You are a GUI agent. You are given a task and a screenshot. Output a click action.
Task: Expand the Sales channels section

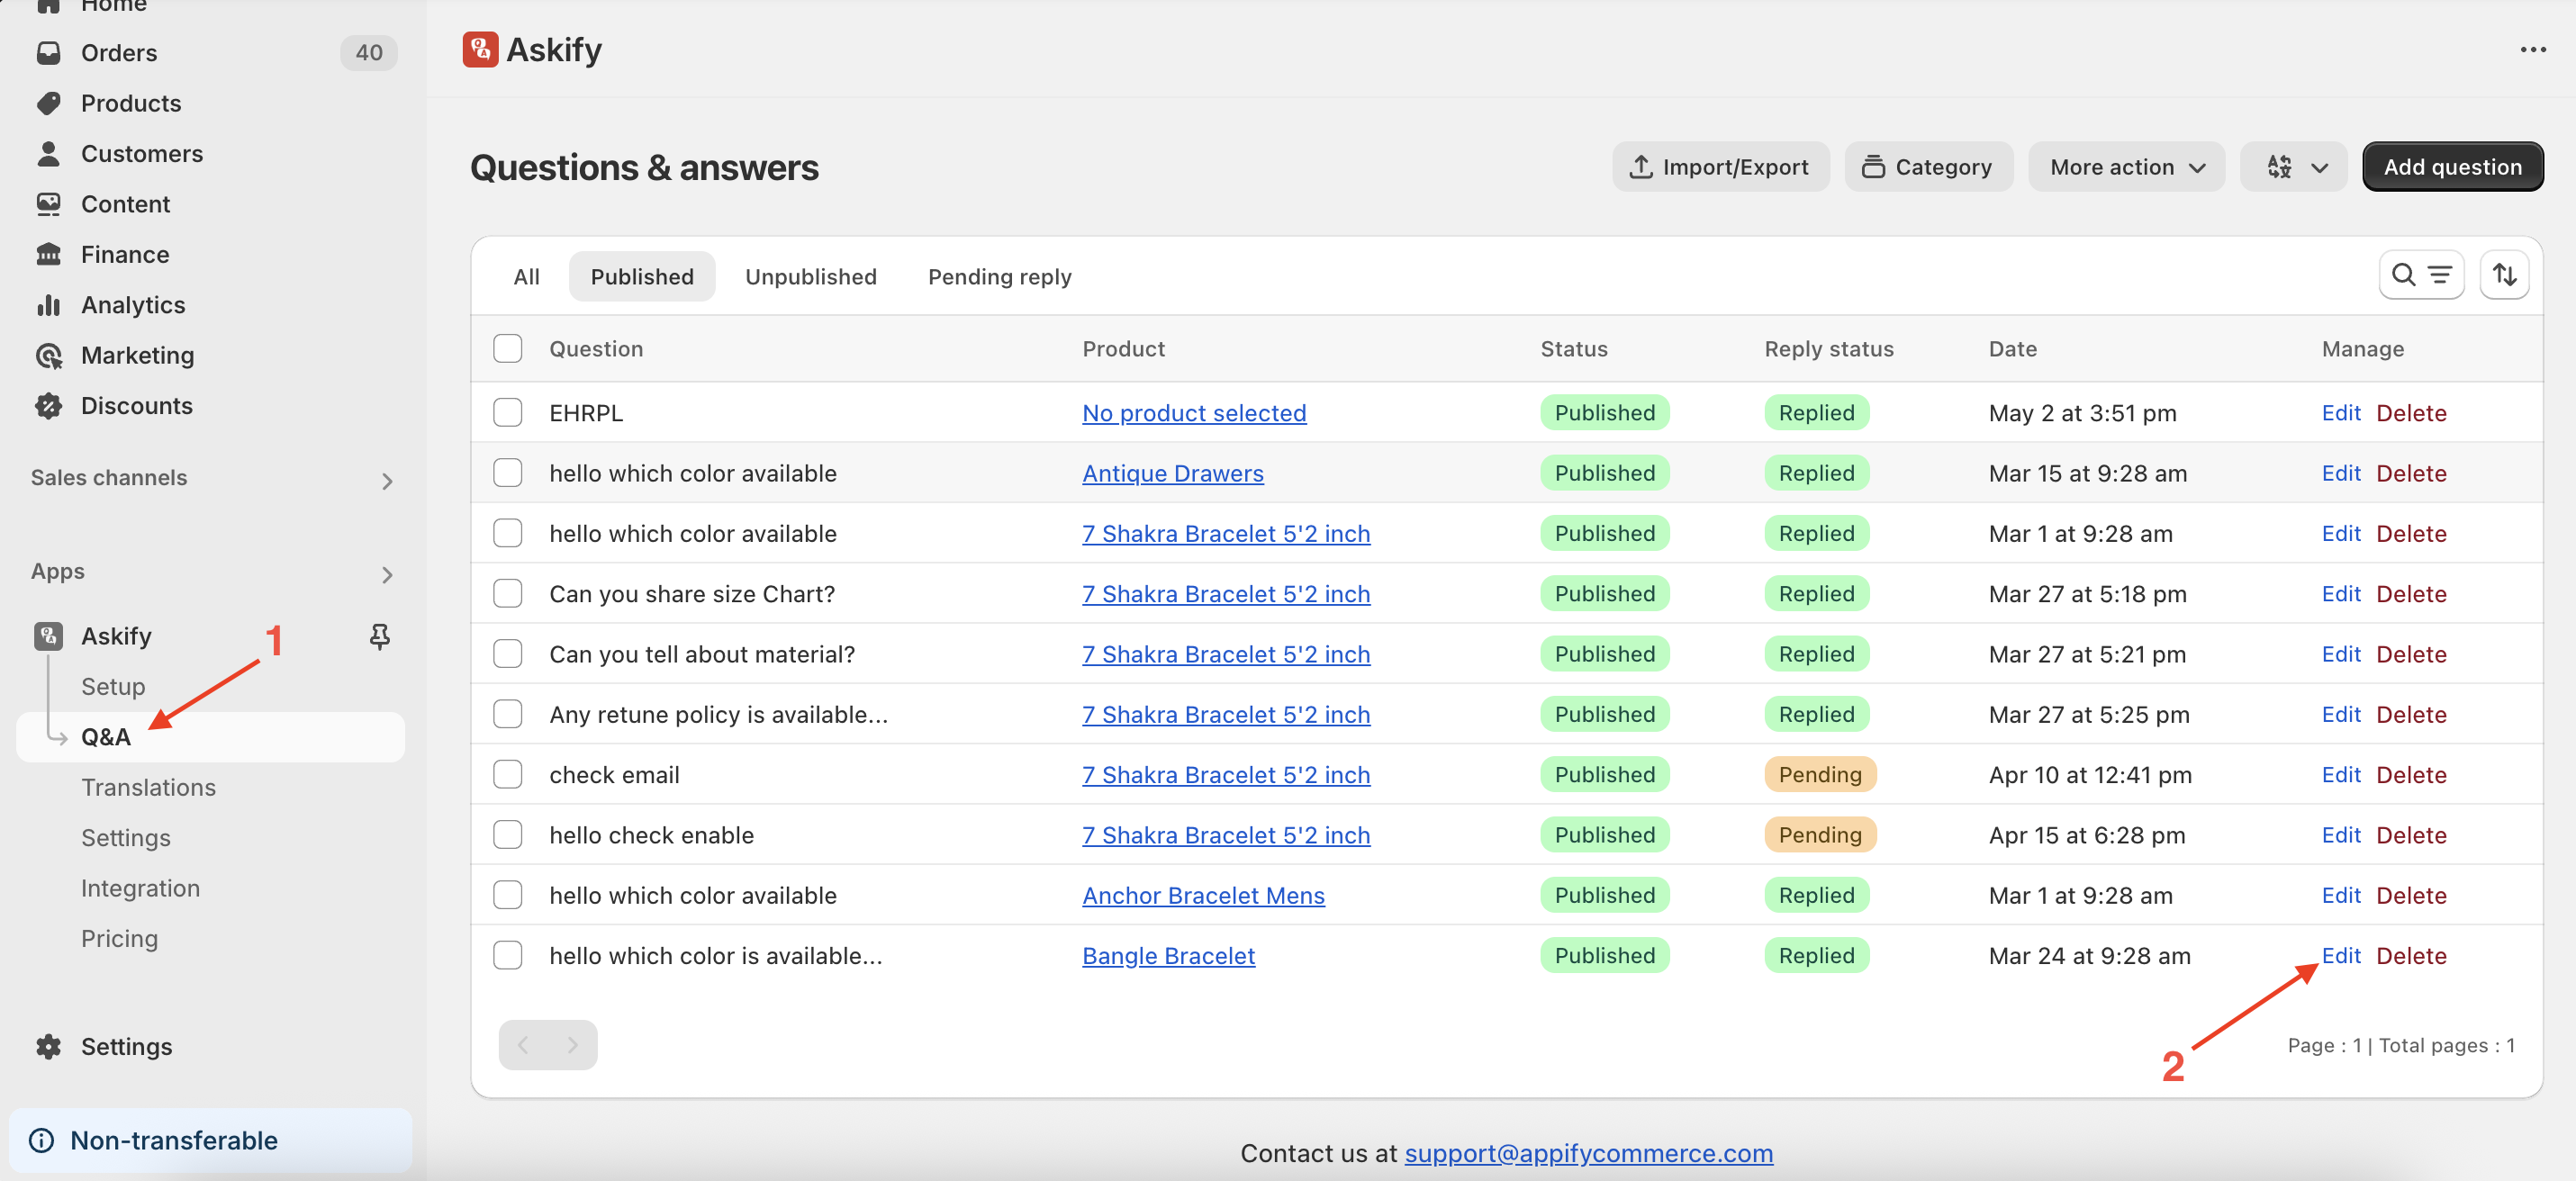[387, 481]
